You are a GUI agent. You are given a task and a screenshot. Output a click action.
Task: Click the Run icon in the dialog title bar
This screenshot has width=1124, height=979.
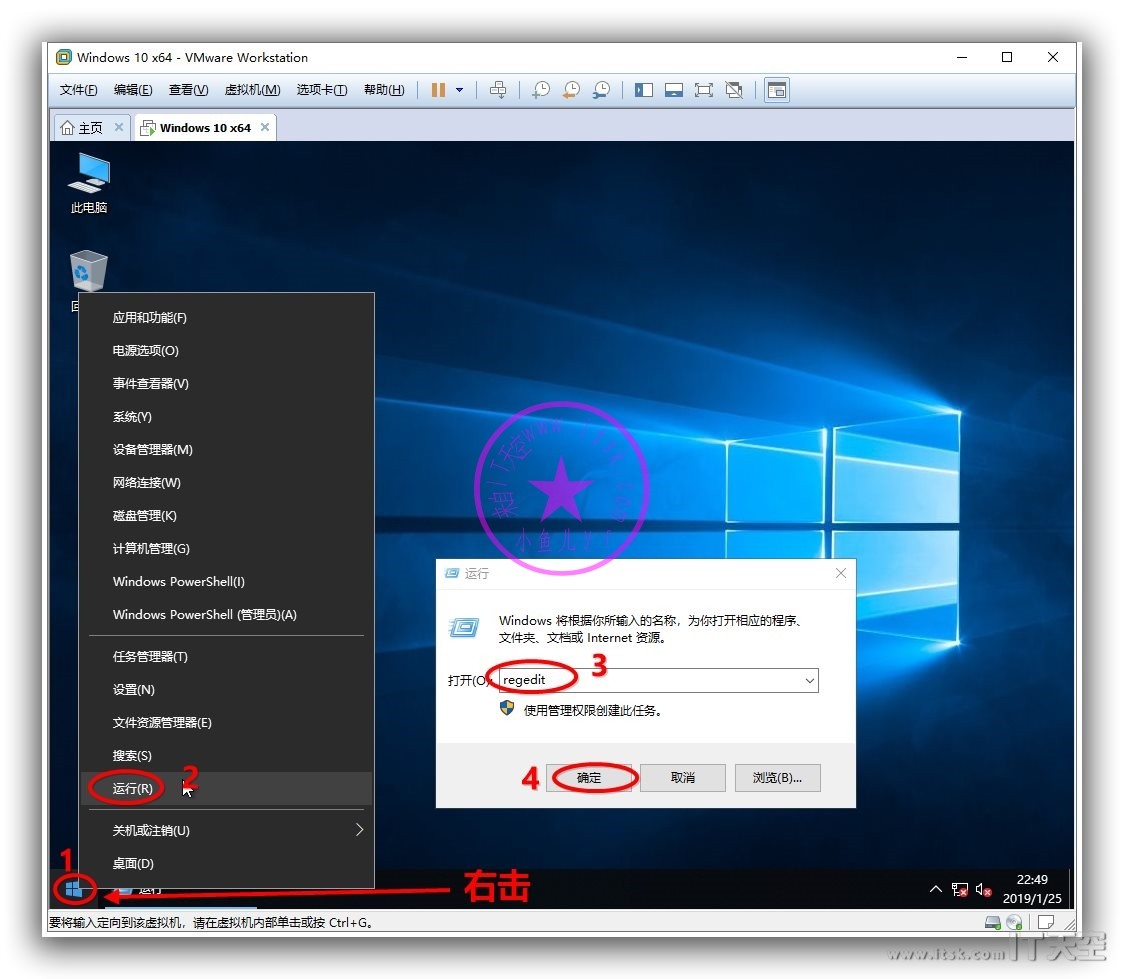tap(452, 573)
